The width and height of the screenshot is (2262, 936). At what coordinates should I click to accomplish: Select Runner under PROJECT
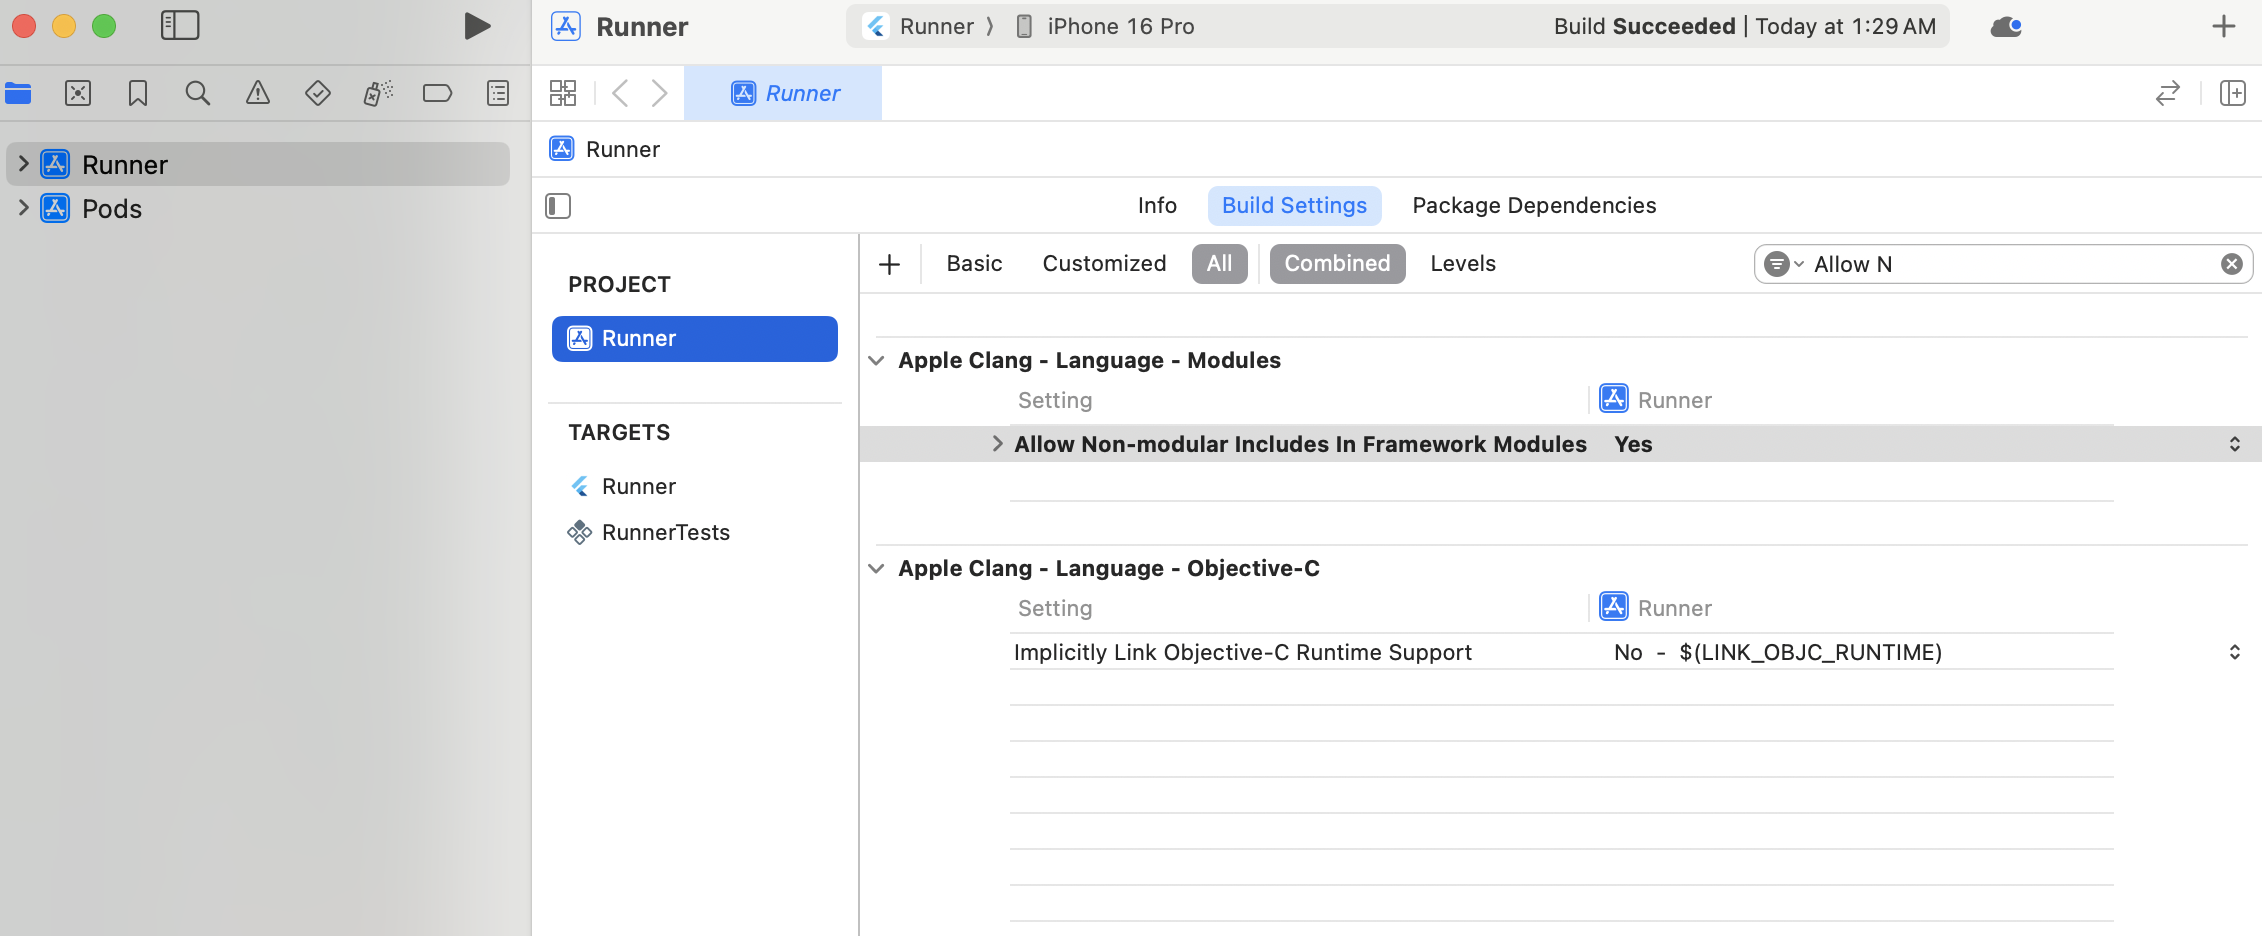[695, 339]
